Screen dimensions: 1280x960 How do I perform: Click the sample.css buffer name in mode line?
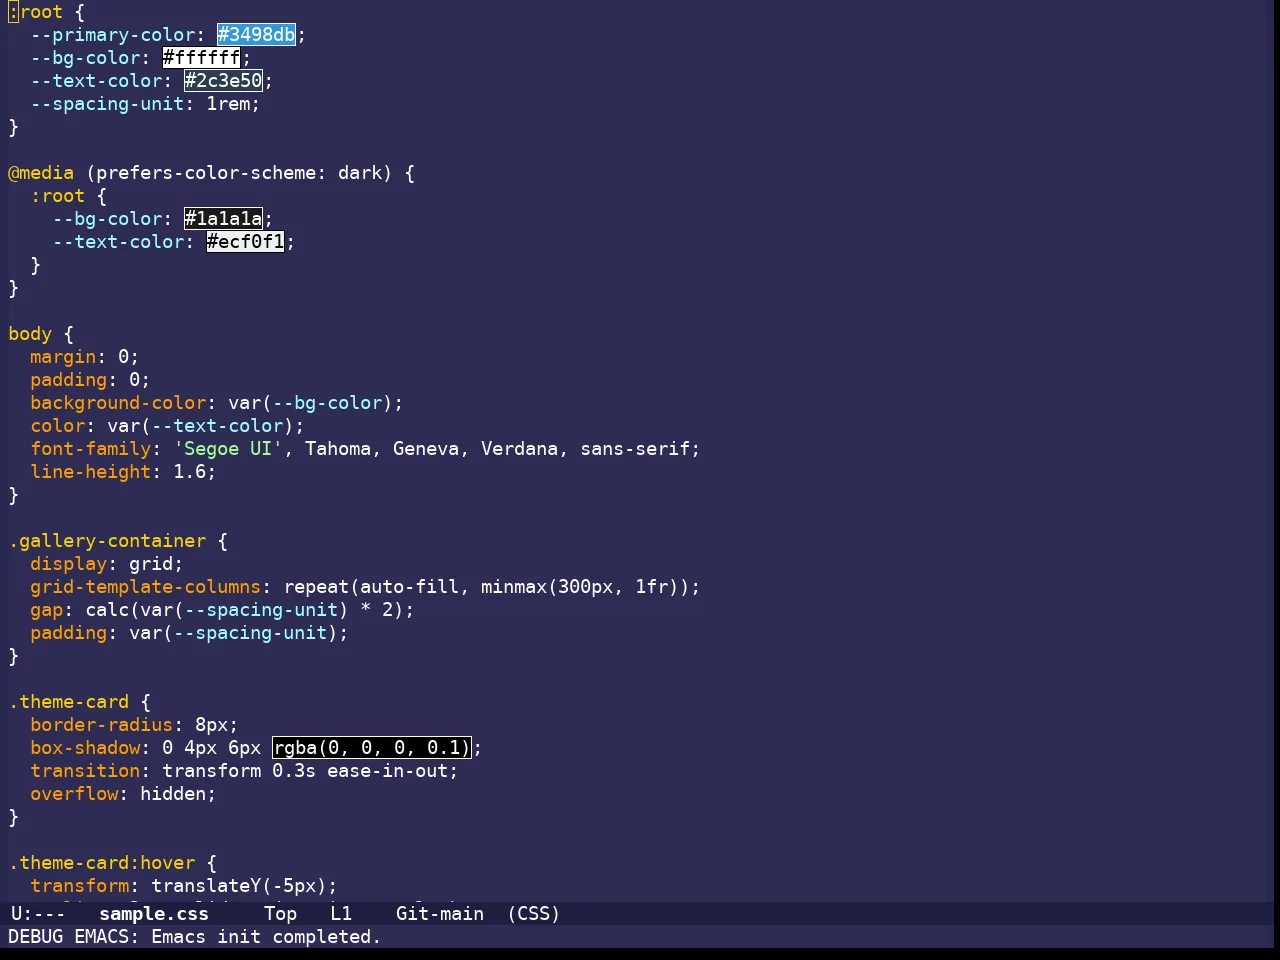(x=154, y=914)
